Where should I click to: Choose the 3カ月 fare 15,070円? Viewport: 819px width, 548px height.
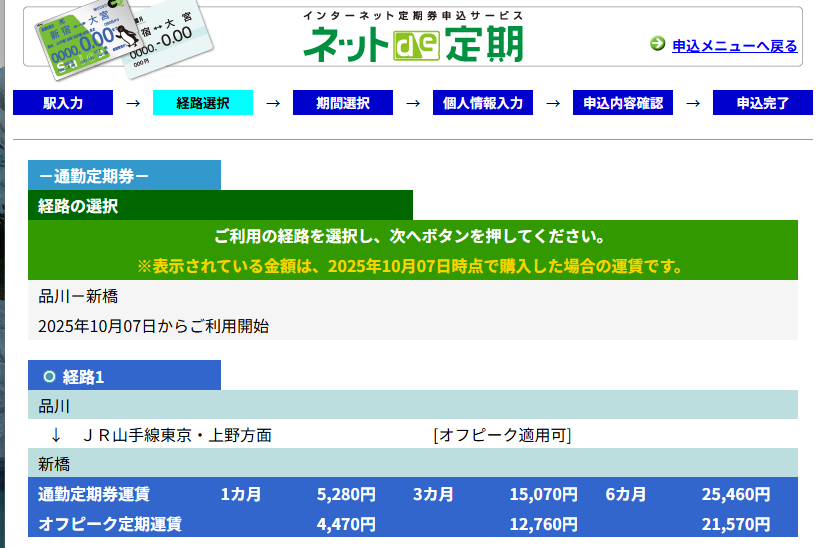(x=543, y=494)
